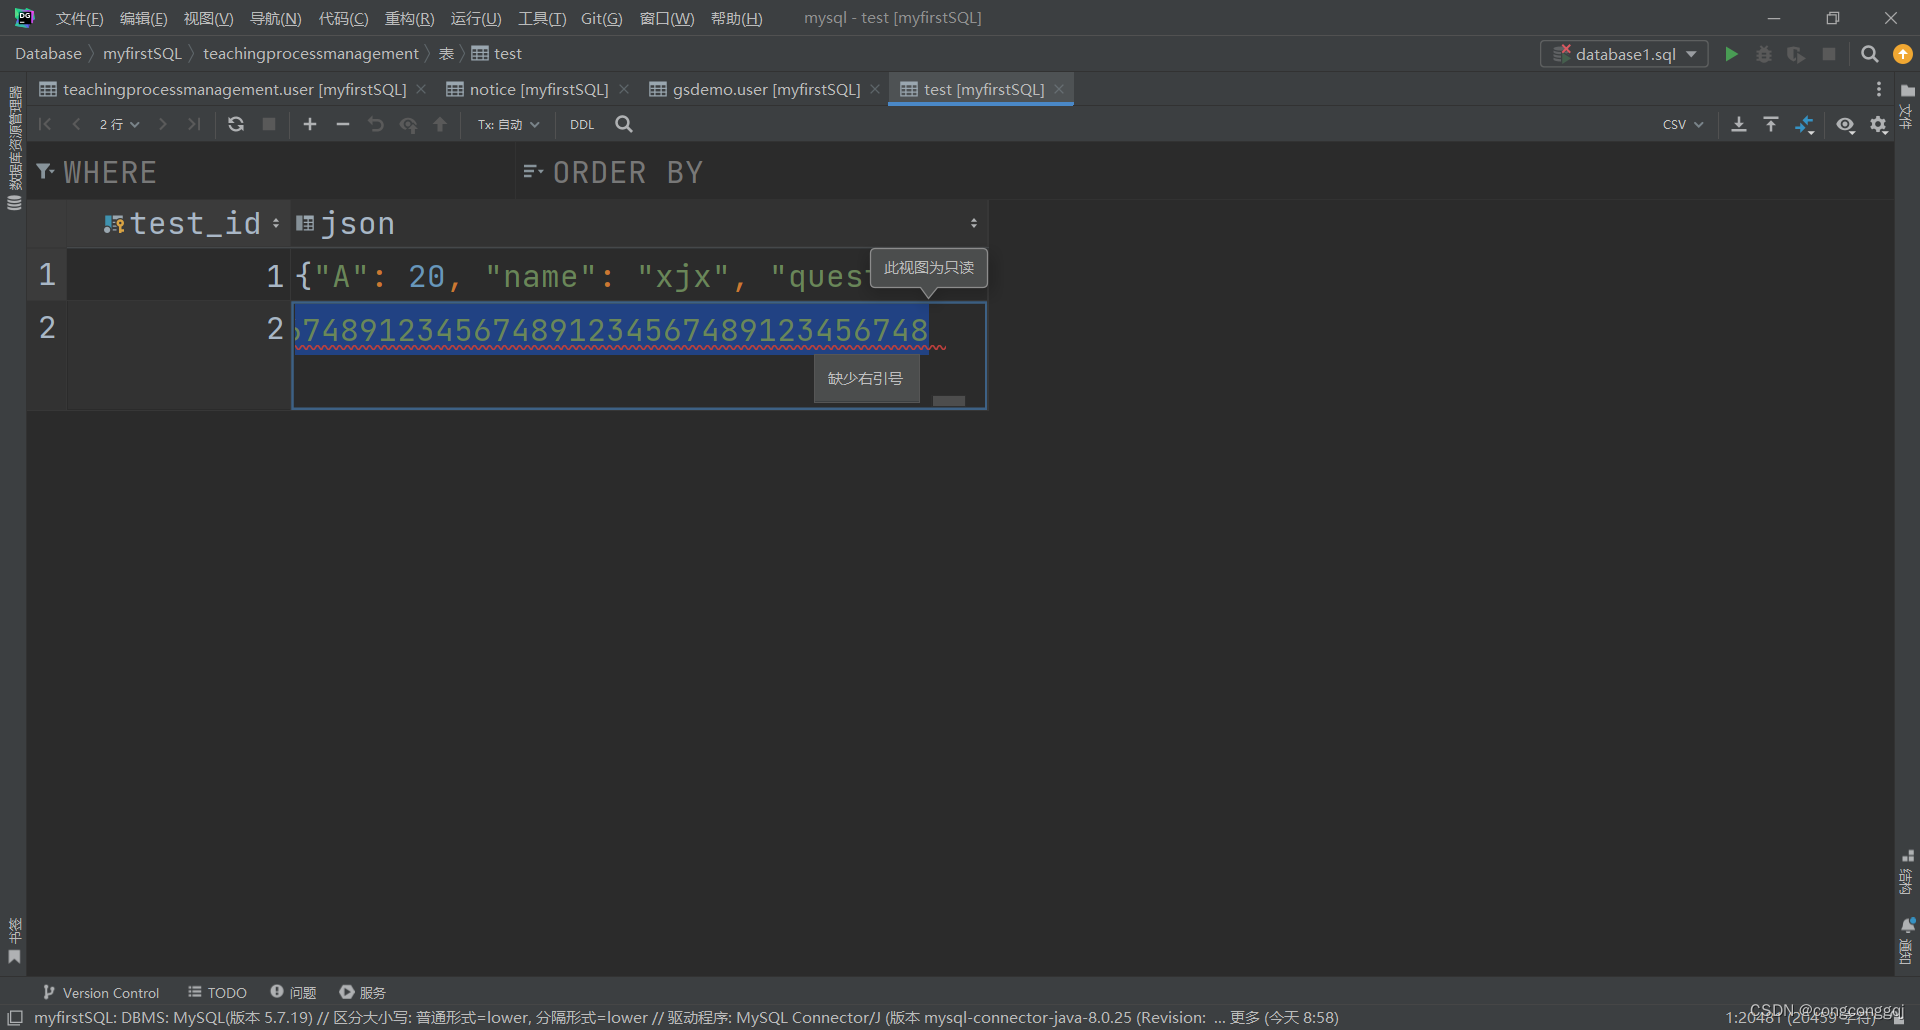Open the Code menu
The image size is (1920, 1030).
(x=343, y=18)
